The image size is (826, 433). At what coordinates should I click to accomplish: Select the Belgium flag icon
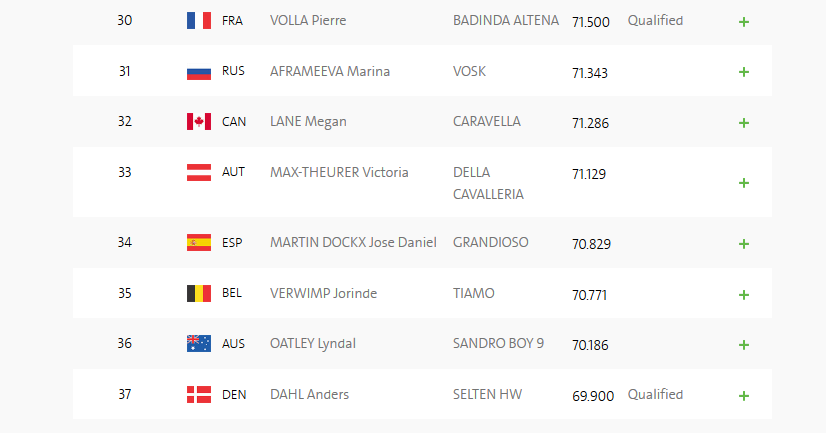pyautogui.click(x=199, y=294)
